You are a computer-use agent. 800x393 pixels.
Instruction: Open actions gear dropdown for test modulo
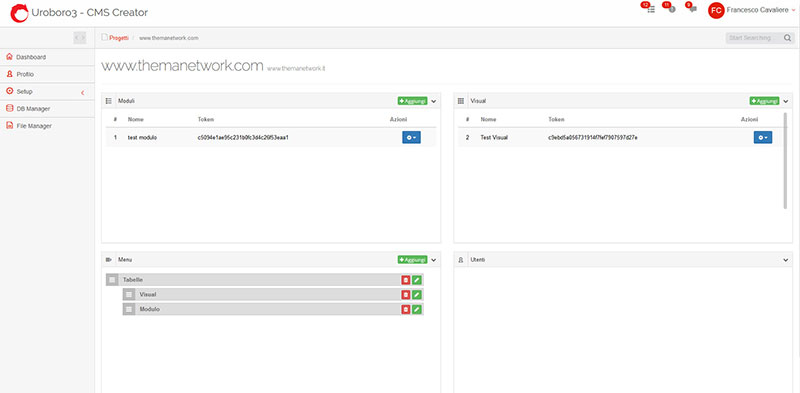pyautogui.click(x=411, y=137)
